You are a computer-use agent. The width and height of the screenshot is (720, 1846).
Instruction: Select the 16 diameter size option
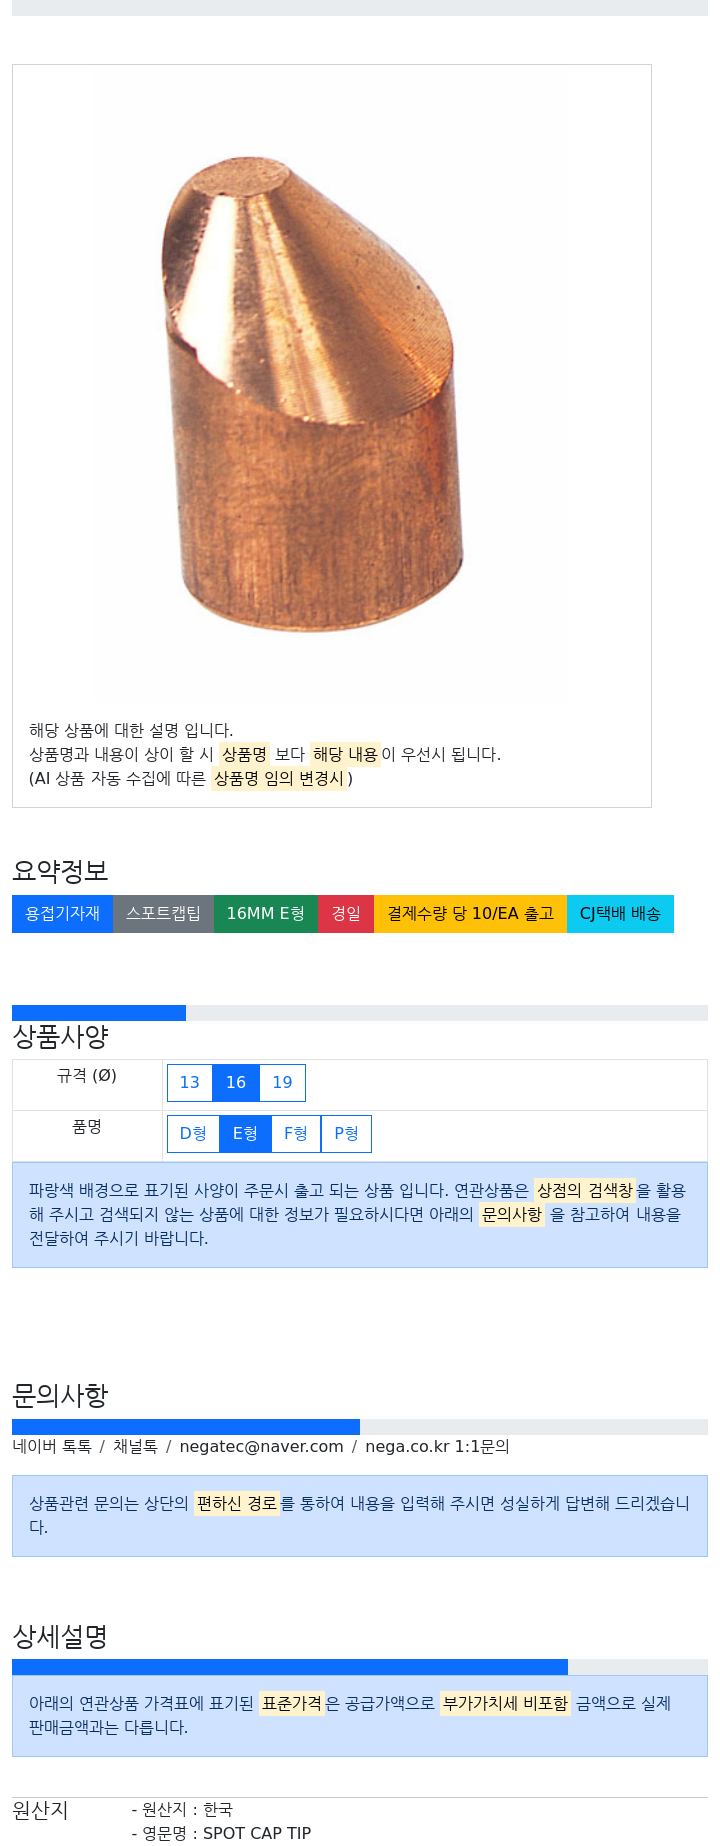[x=236, y=1082]
